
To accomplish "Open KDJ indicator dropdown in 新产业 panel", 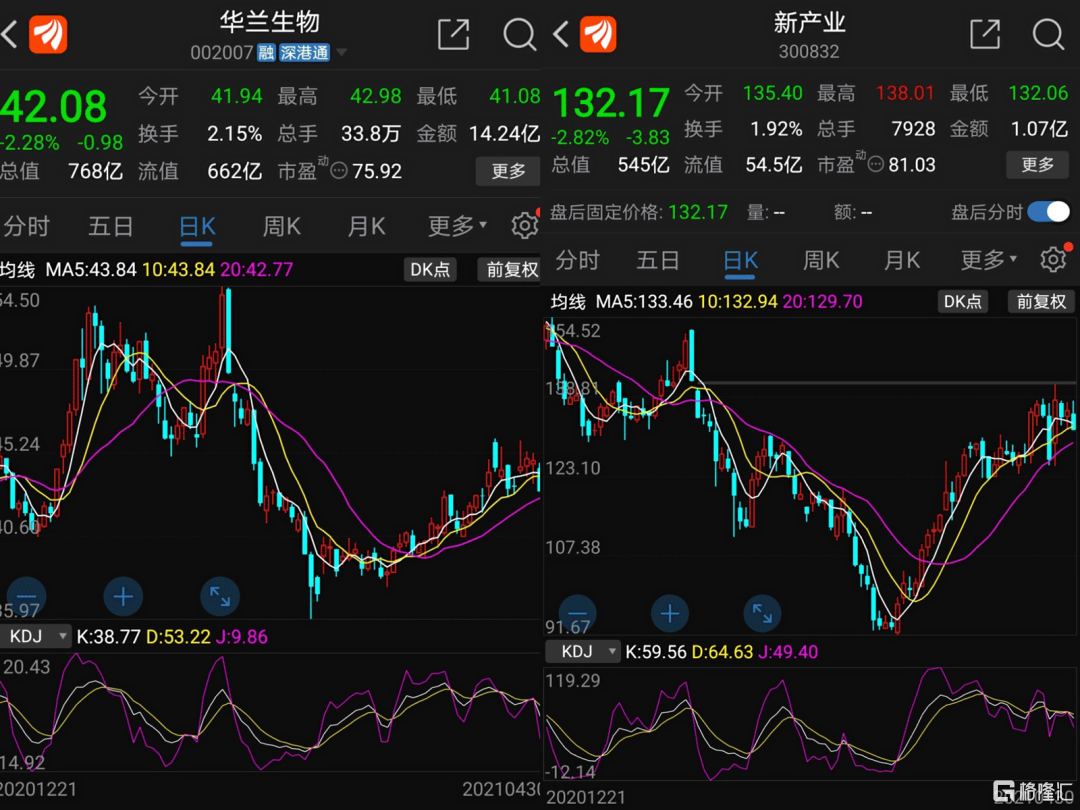I will point(583,652).
